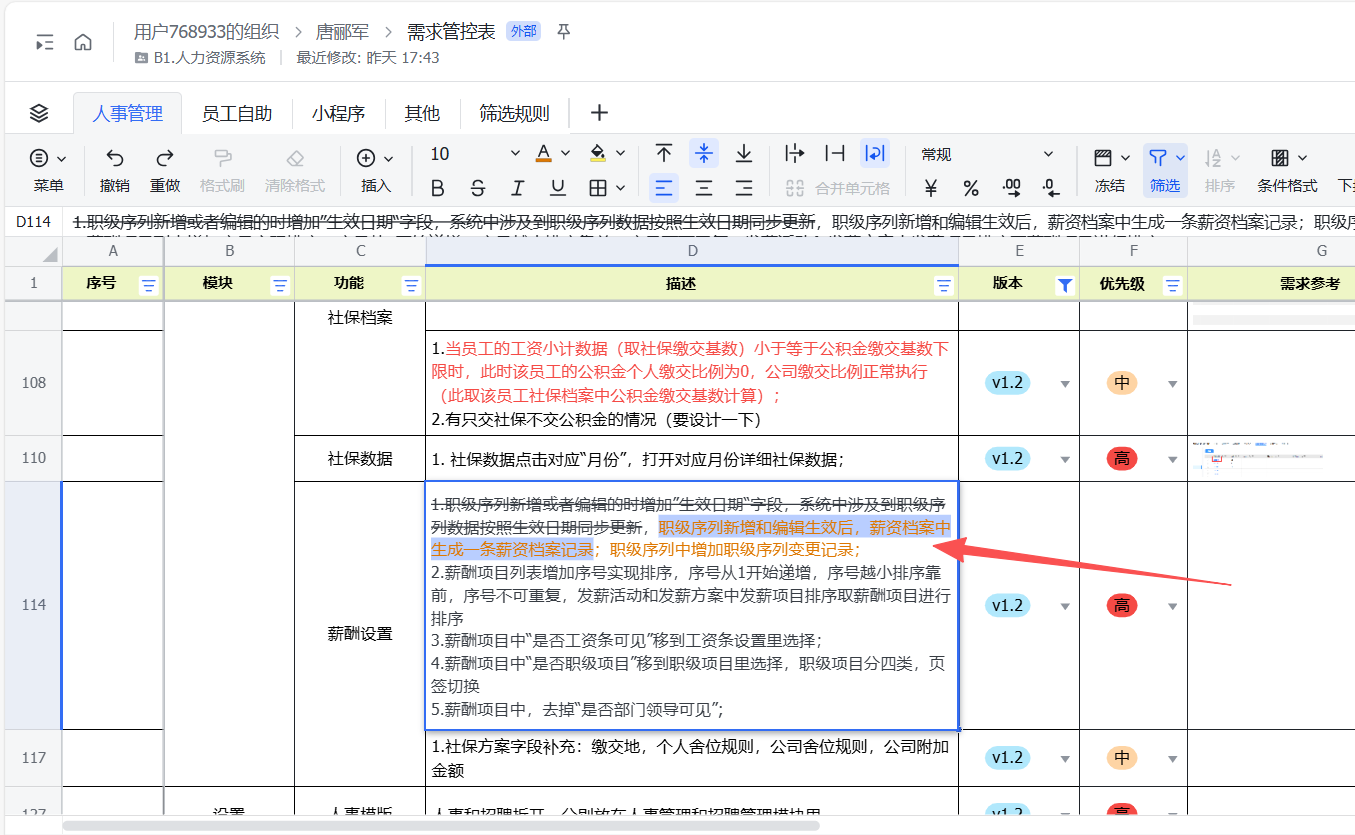Click the undo (撤销) button
Image resolution: width=1355 pixels, height=835 pixels.
tap(115, 169)
